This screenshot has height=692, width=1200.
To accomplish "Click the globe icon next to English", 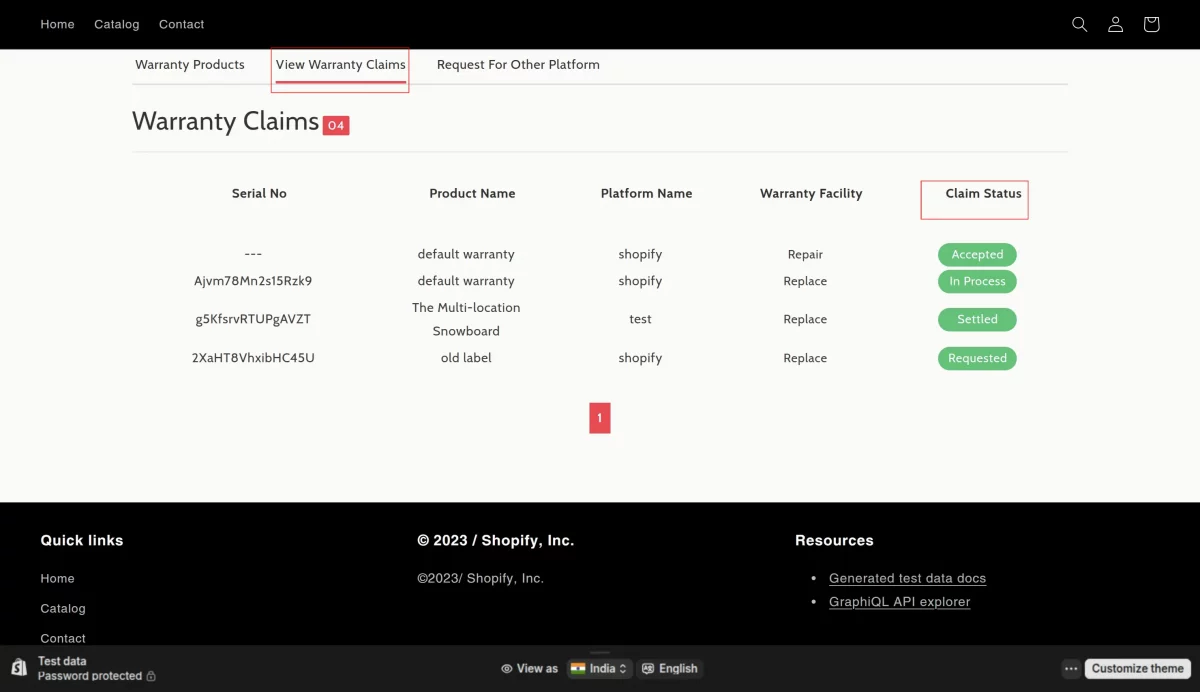I will point(649,668).
